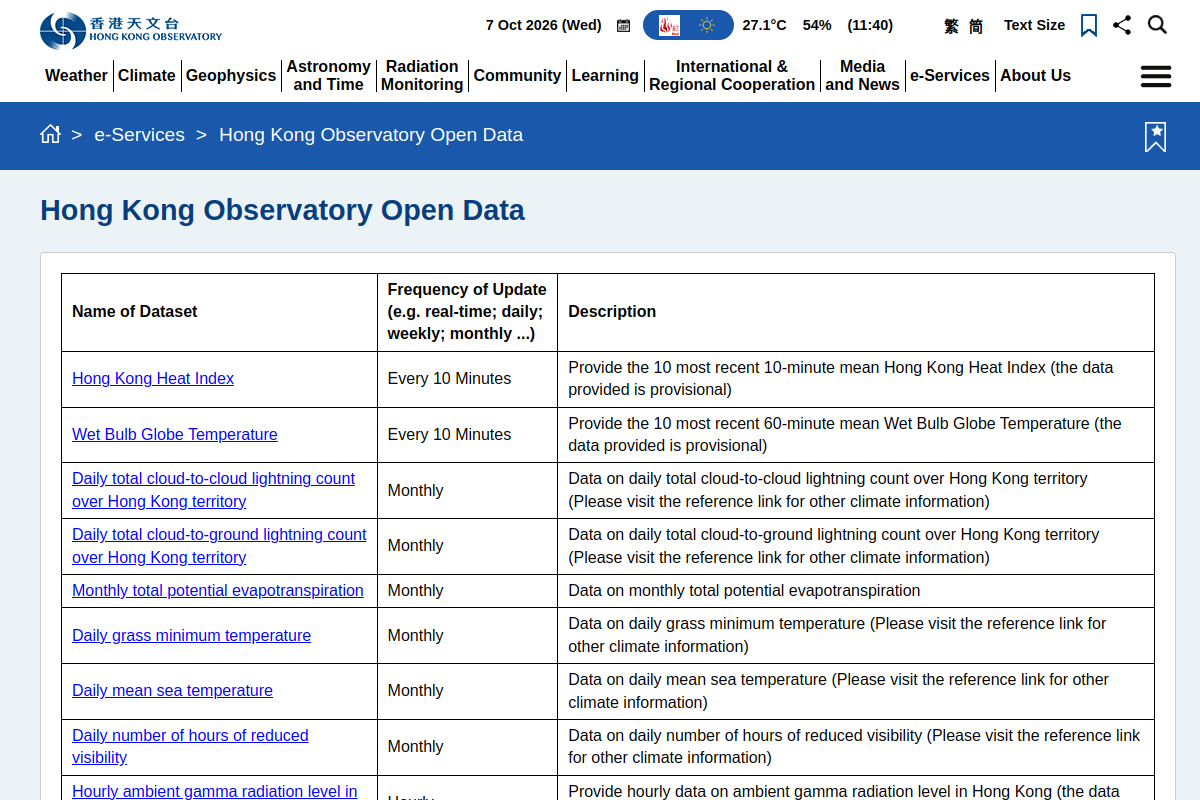This screenshot has height=800, width=1200.
Task: Open Daily number of hours of reduced visibility link
Action: click(x=190, y=747)
